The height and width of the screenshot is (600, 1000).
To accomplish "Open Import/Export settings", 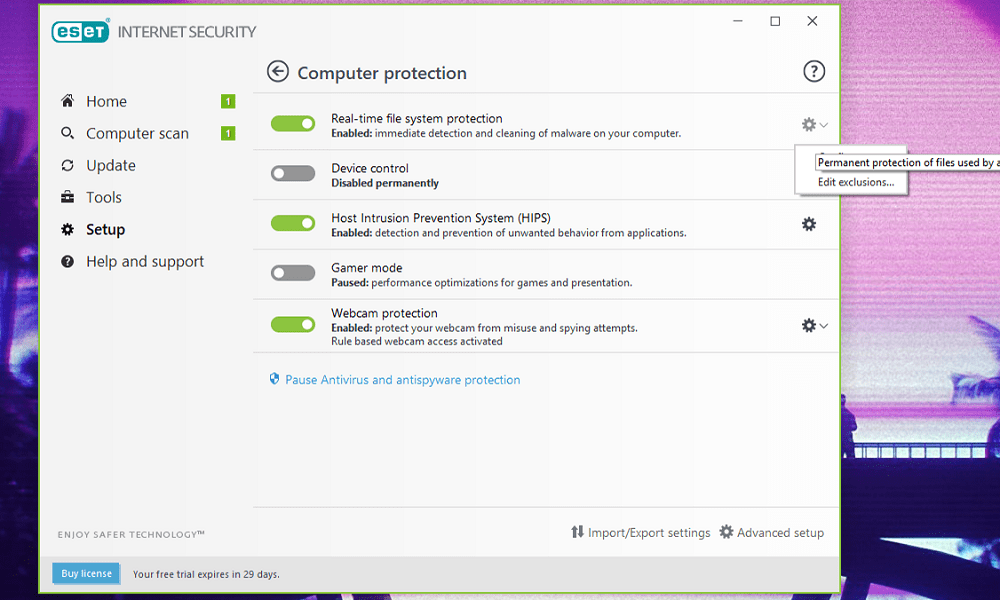I will click(x=640, y=532).
